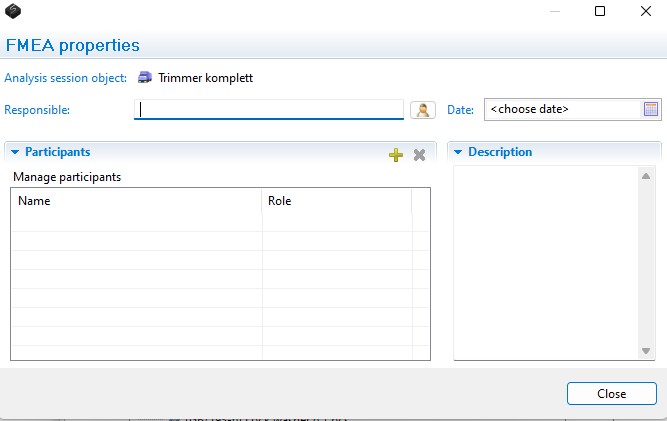Maximize the FMEA properties window
The height and width of the screenshot is (421, 667).
(x=600, y=12)
